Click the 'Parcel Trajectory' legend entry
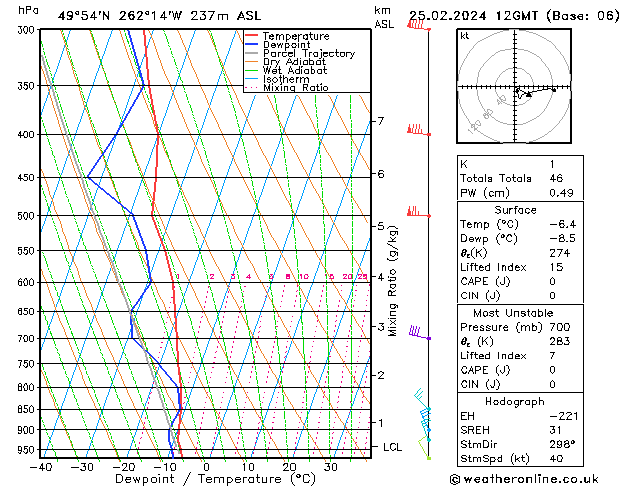The width and height of the screenshot is (629, 486). (309, 53)
